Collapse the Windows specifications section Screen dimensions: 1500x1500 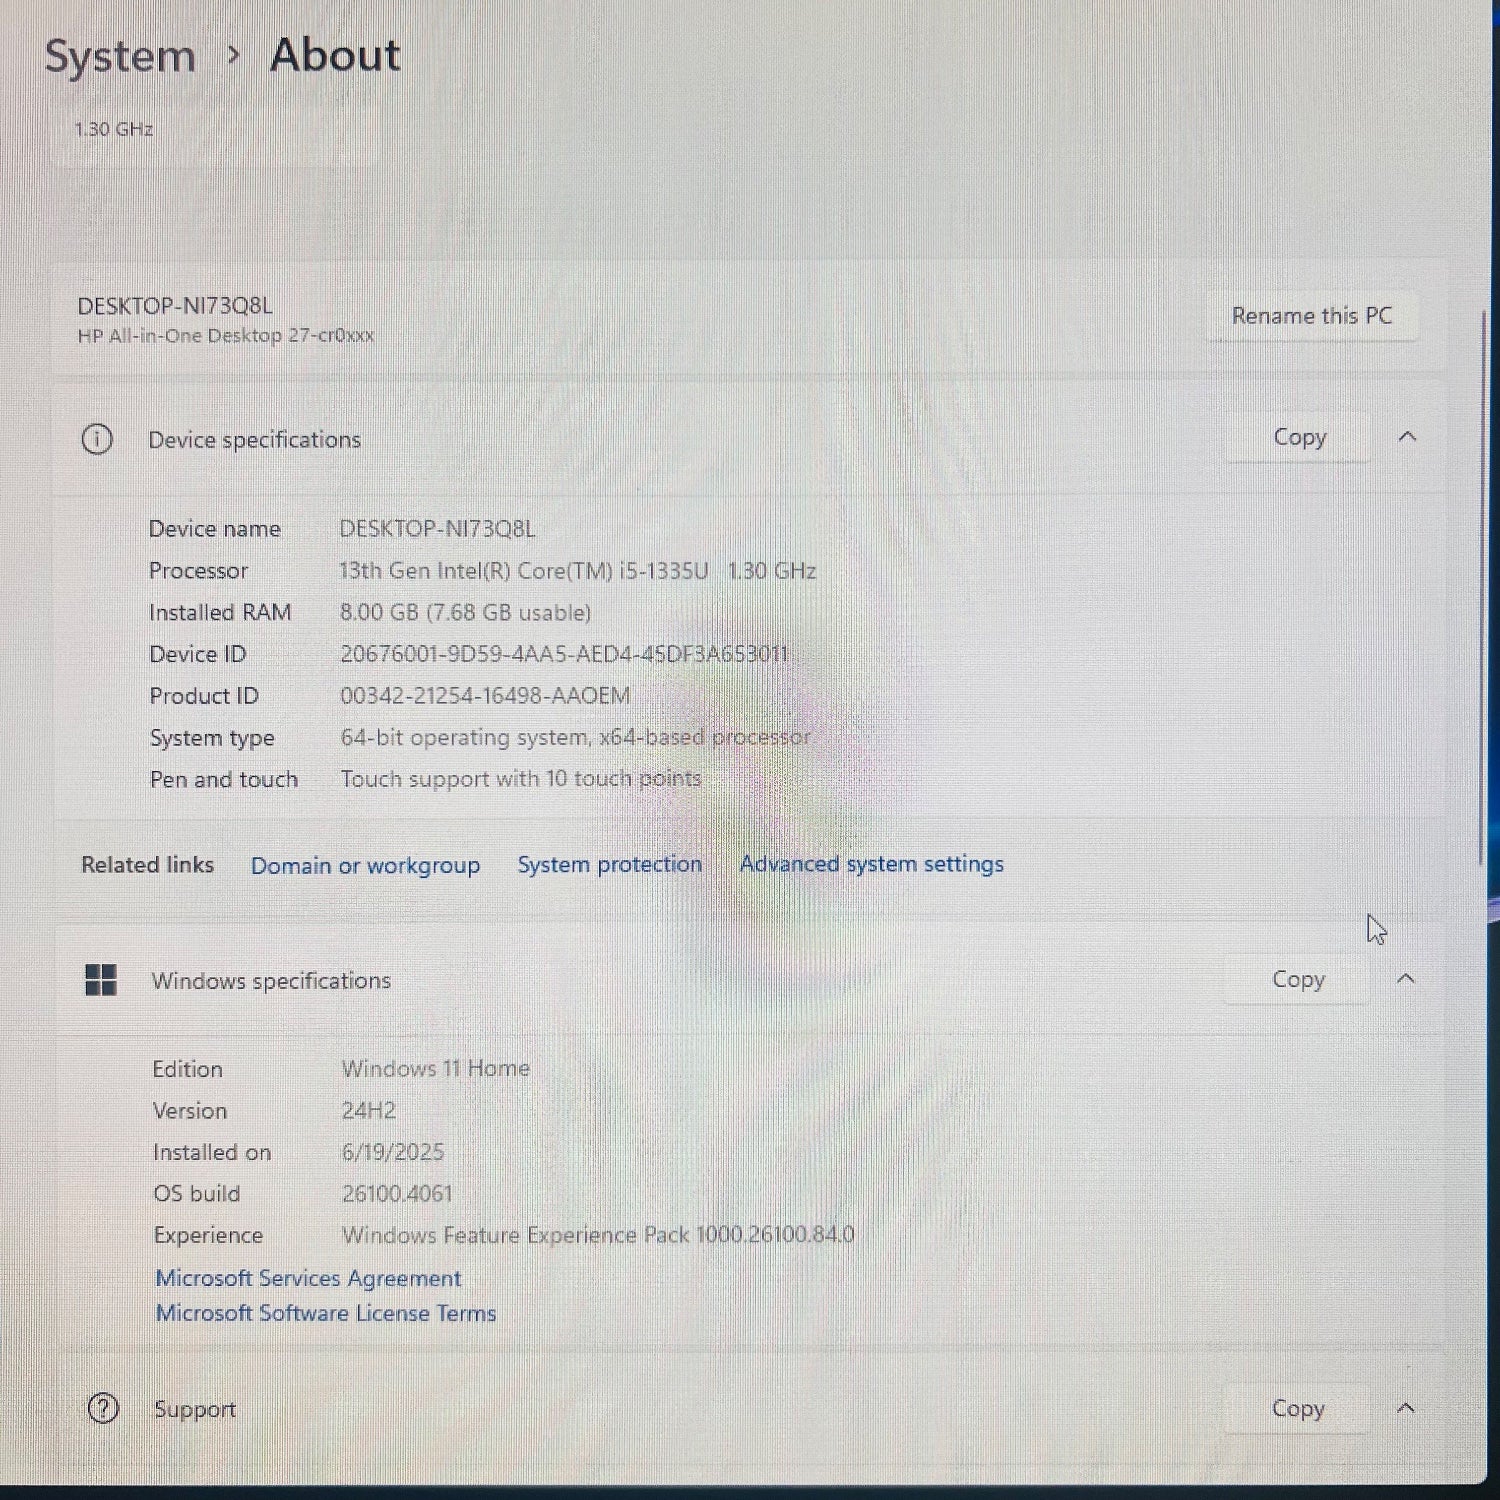click(x=1407, y=979)
